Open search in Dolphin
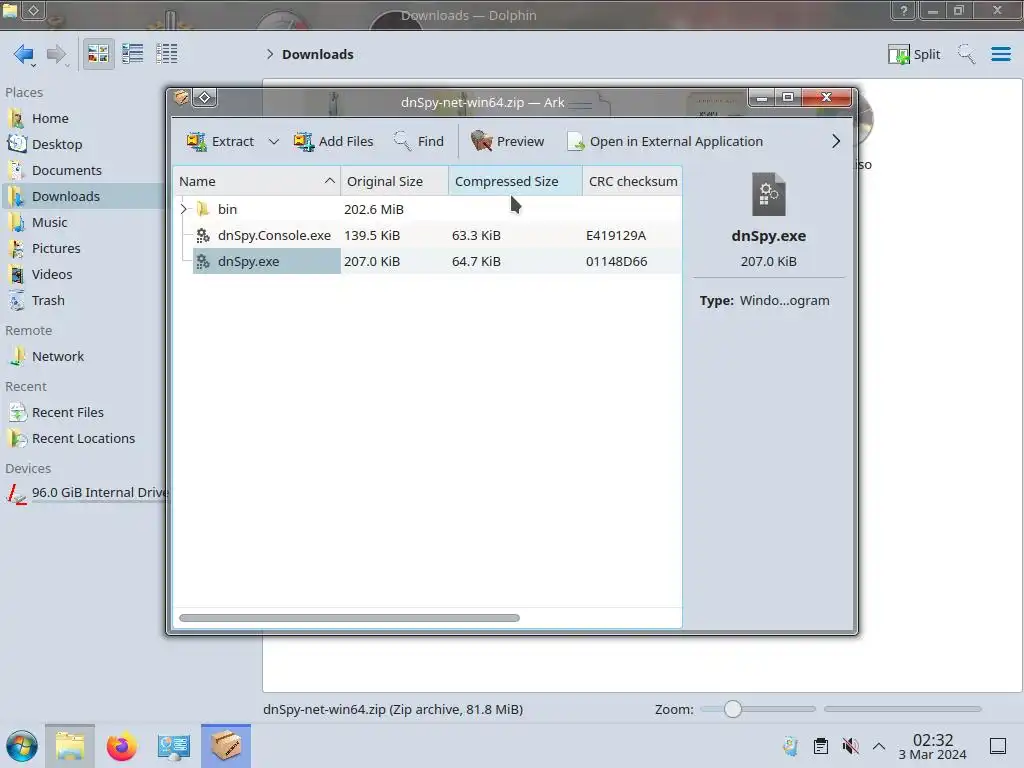The image size is (1024, 768). (966, 54)
